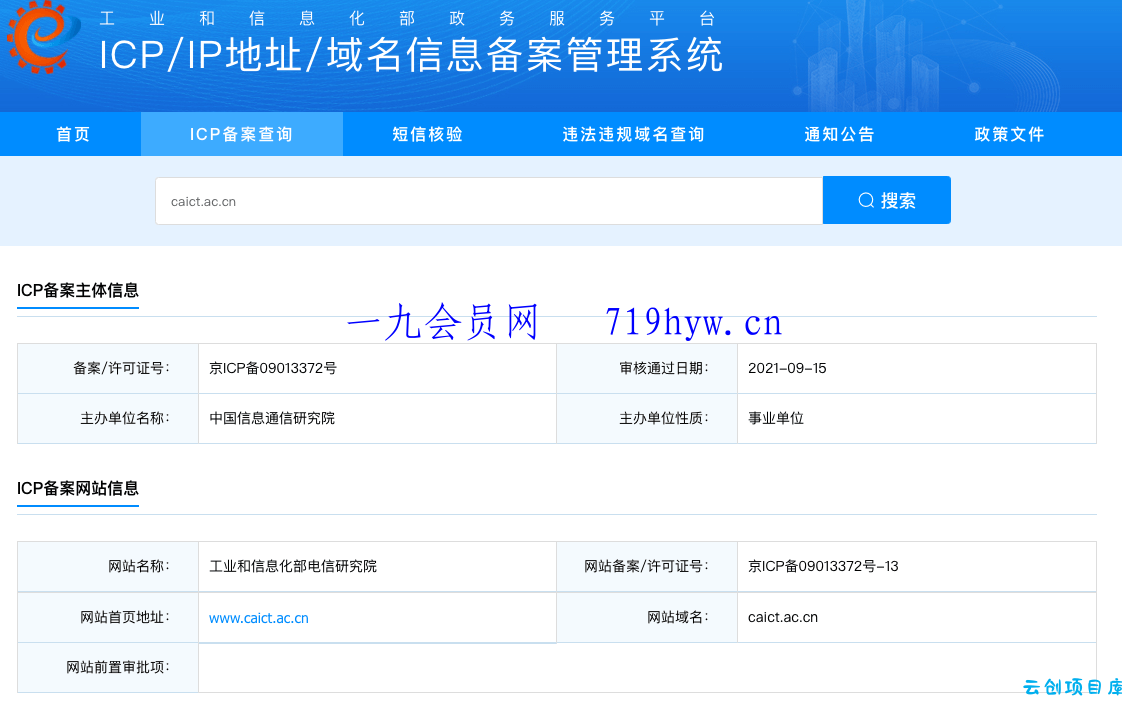Select the approval date 2021-09-15

787,369
